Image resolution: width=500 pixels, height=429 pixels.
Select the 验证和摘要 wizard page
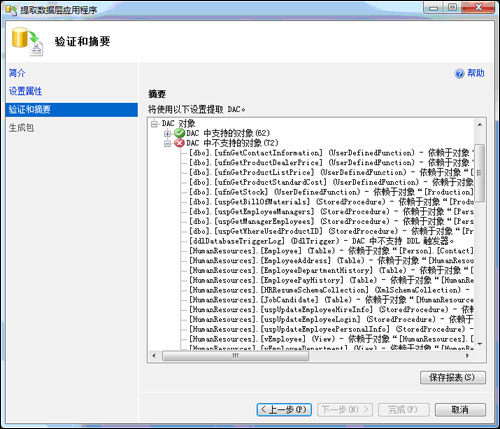click(x=72, y=110)
